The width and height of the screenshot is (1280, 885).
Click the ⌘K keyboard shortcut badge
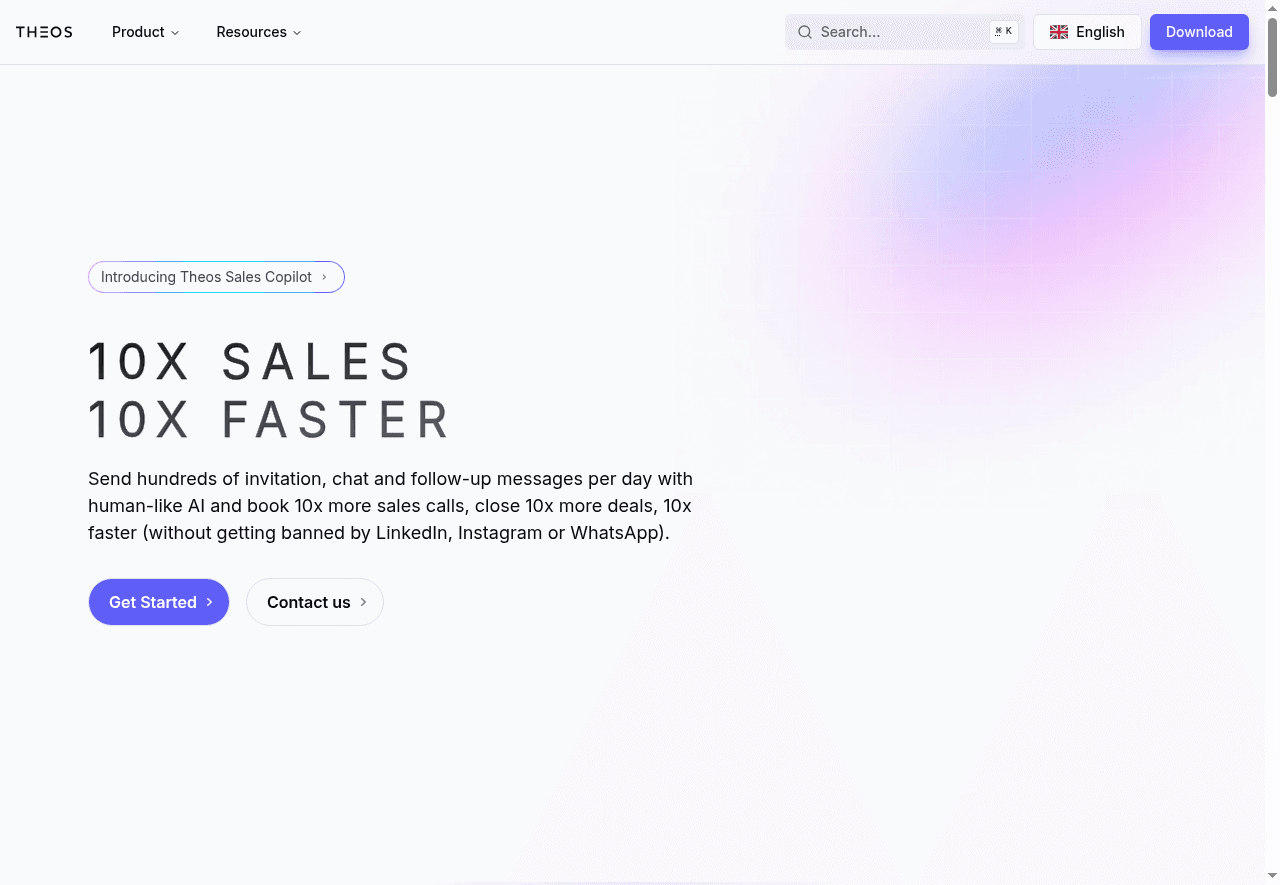tap(1003, 31)
